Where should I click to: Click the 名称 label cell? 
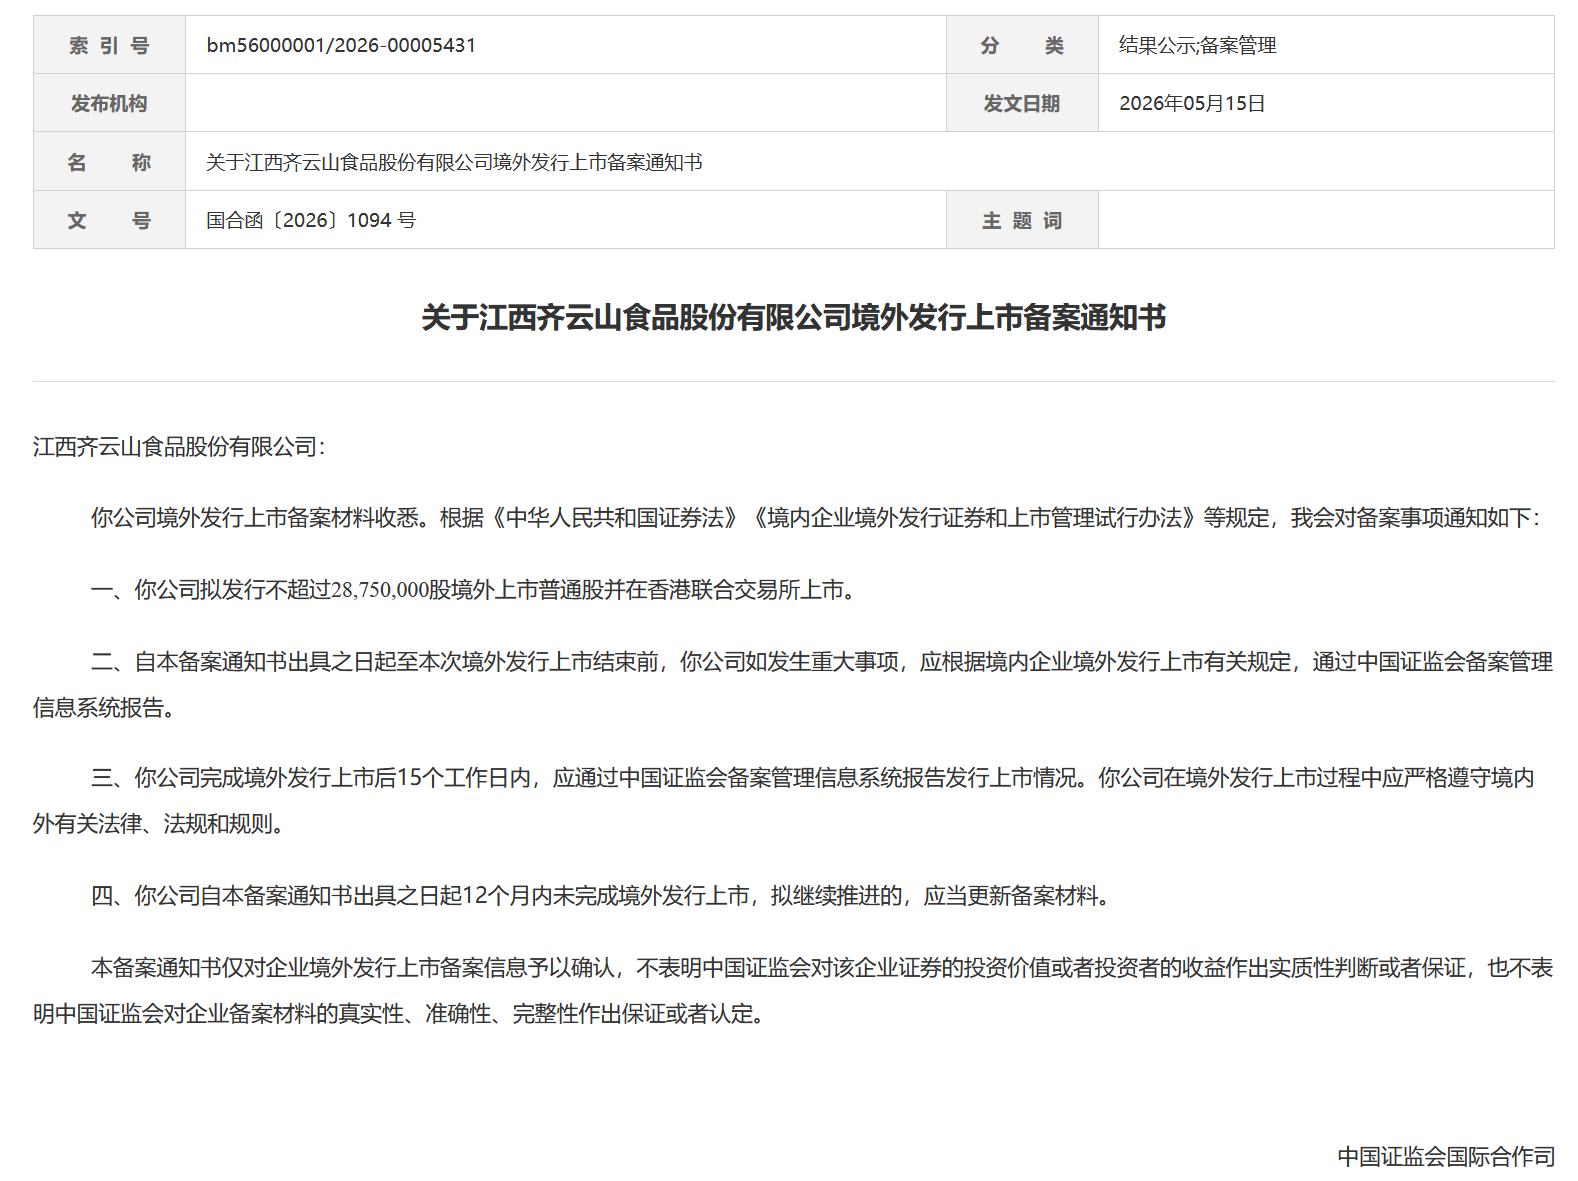pyautogui.click(x=109, y=161)
